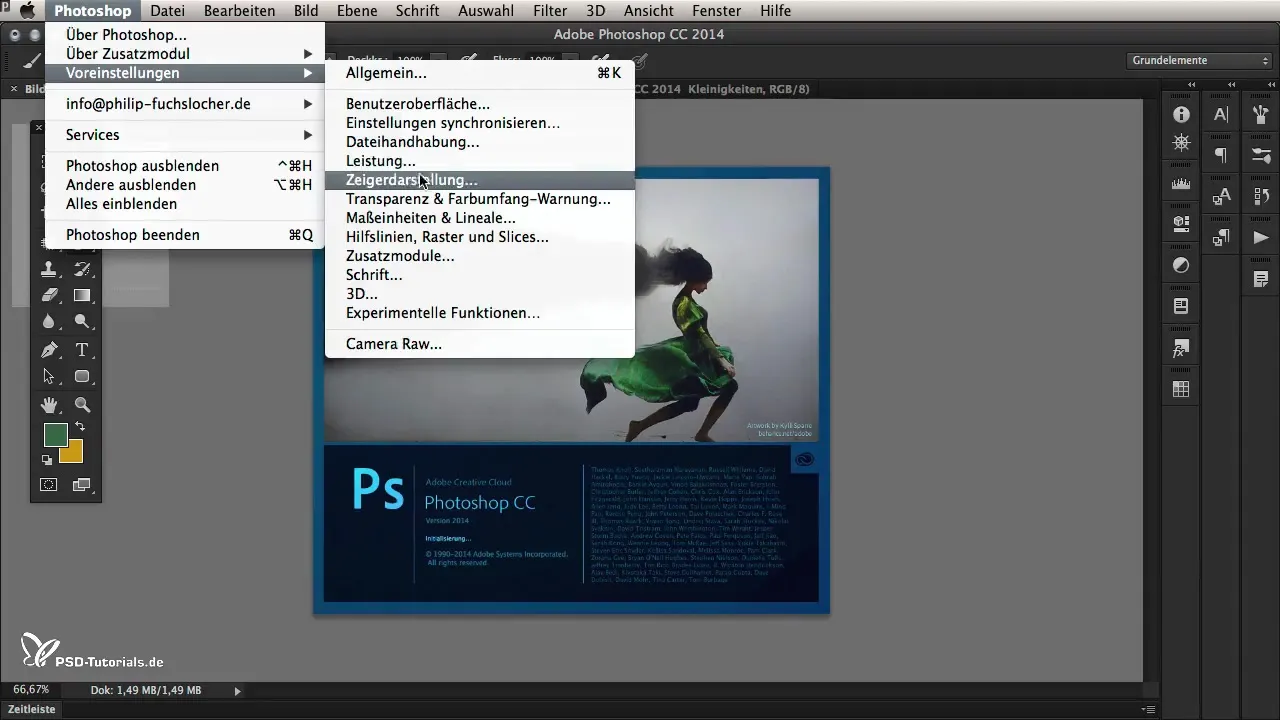Switch to the Zeitleiste panel tab
Viewport: 1280px width, 720px height.
[31, 709]
